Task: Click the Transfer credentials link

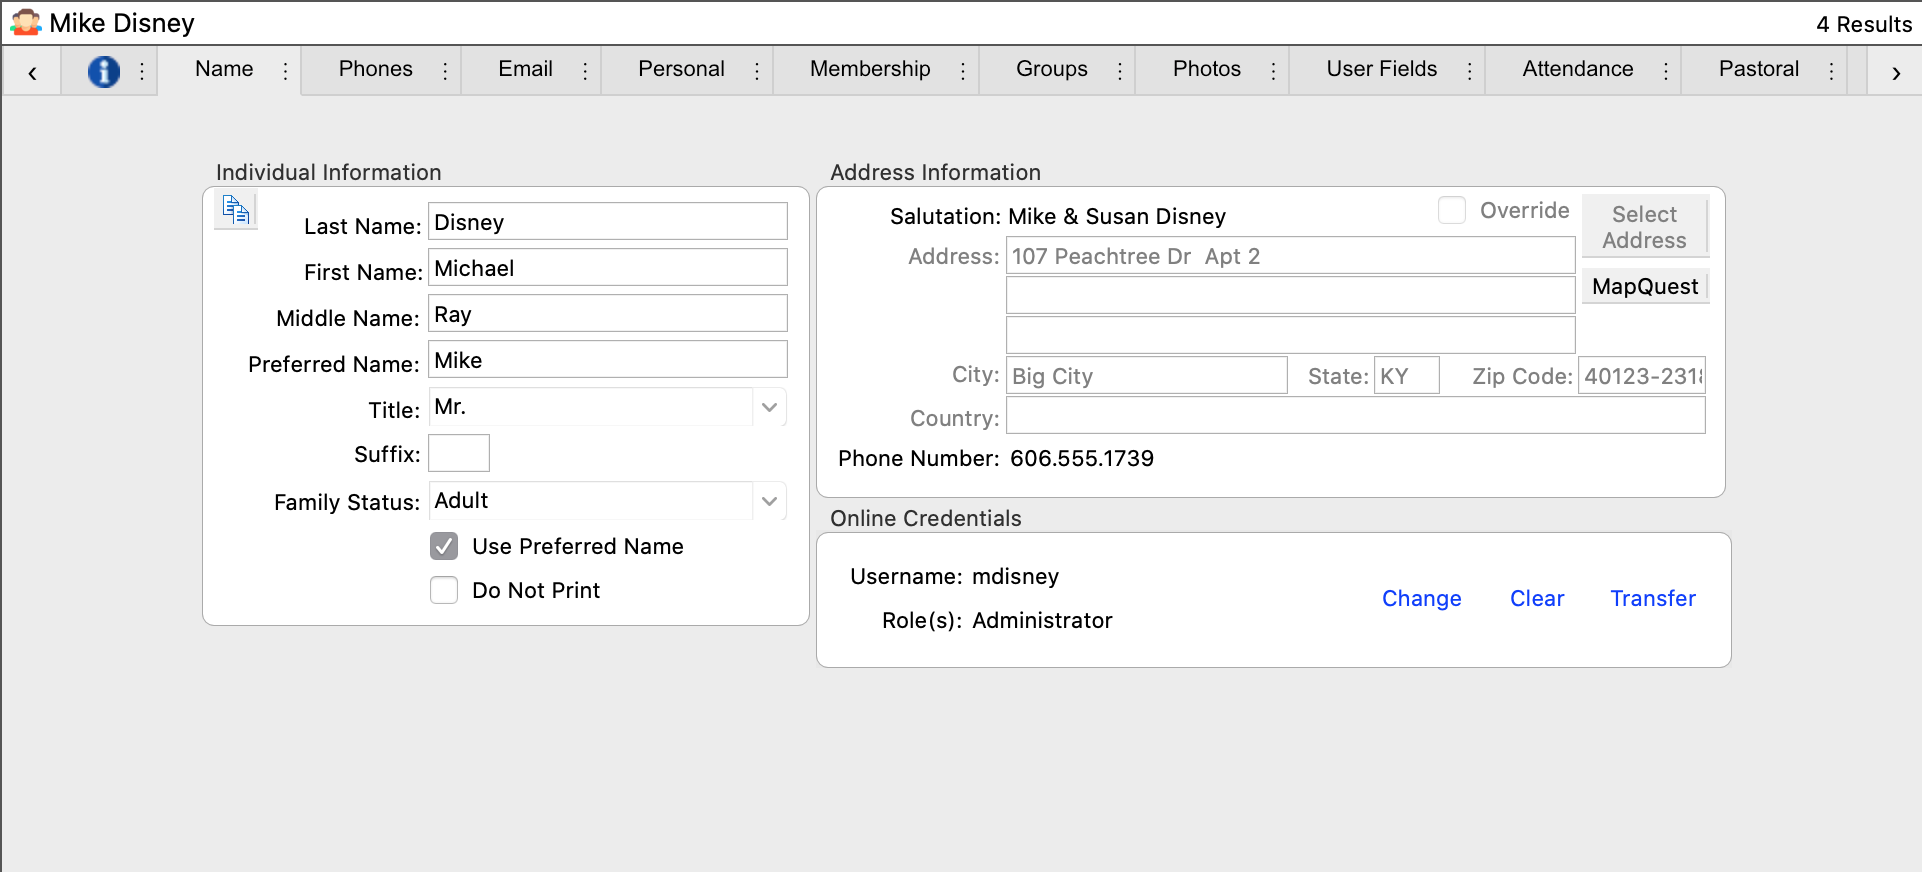Action: [x=1652, y=598]
